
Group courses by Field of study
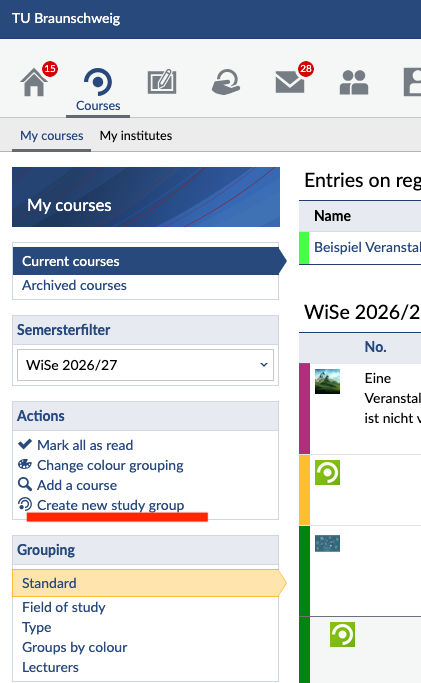click(x=64, y=607)
